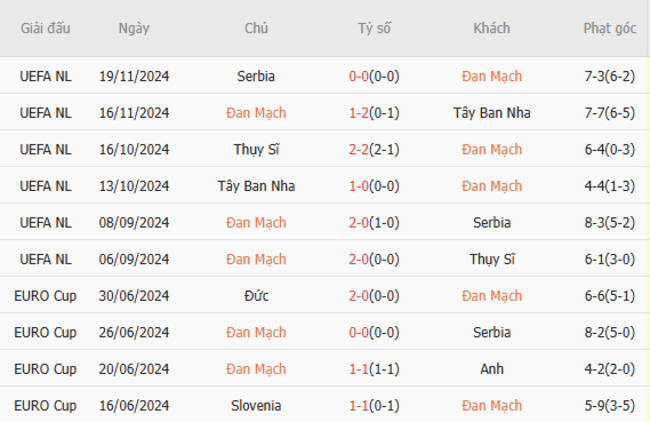The image size is (650, 422).
Task: Click the Ngày column header
Action: [x=134, y=28]
